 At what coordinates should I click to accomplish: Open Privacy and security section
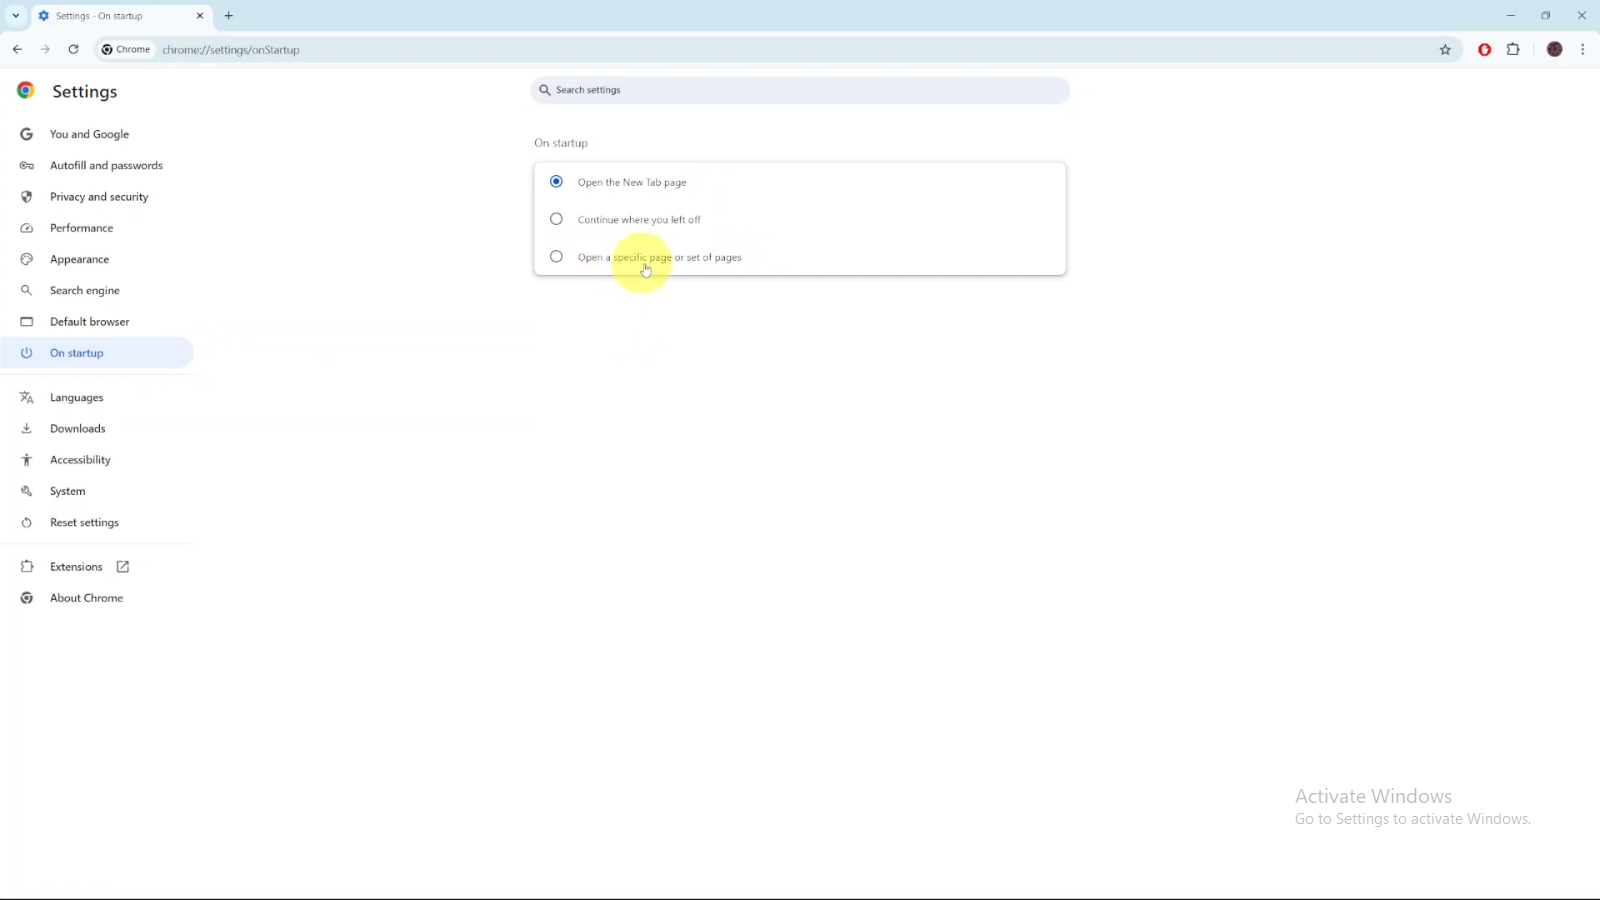(x=97, y=197)
